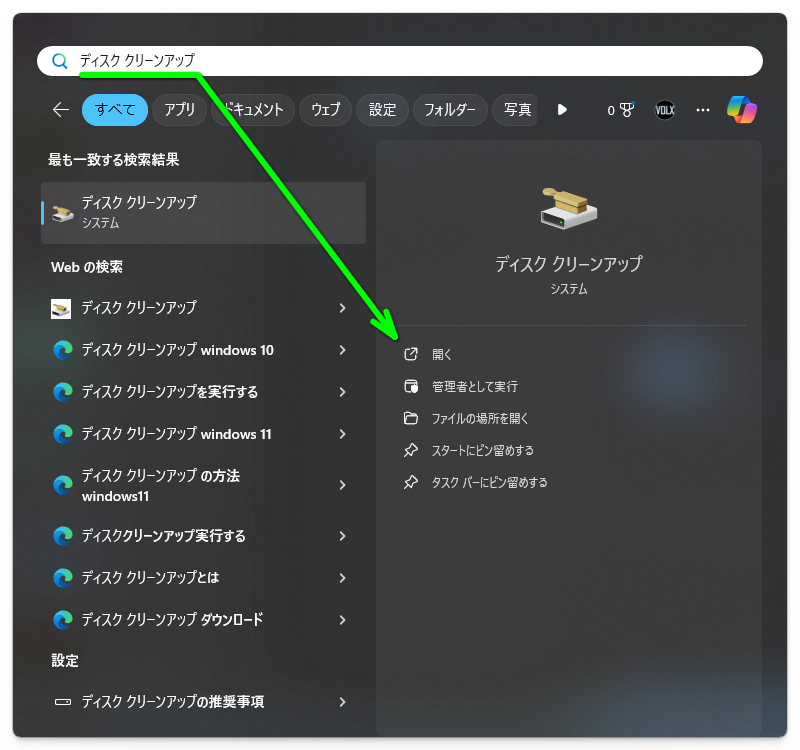Switch to the 写真 filter tab
Image resolution: width=800 pixels, height=750 pixels.
[x=515, y=110]
